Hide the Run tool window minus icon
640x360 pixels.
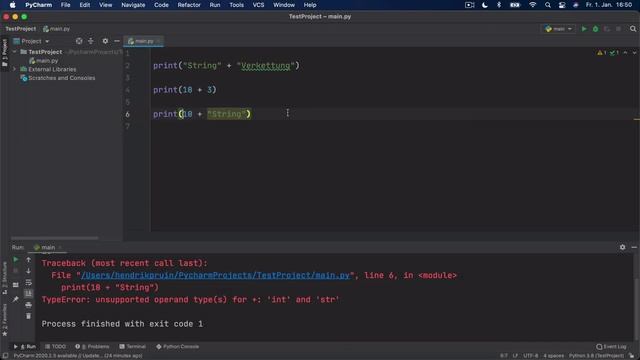pyautogui.click(x=634, y=247)
